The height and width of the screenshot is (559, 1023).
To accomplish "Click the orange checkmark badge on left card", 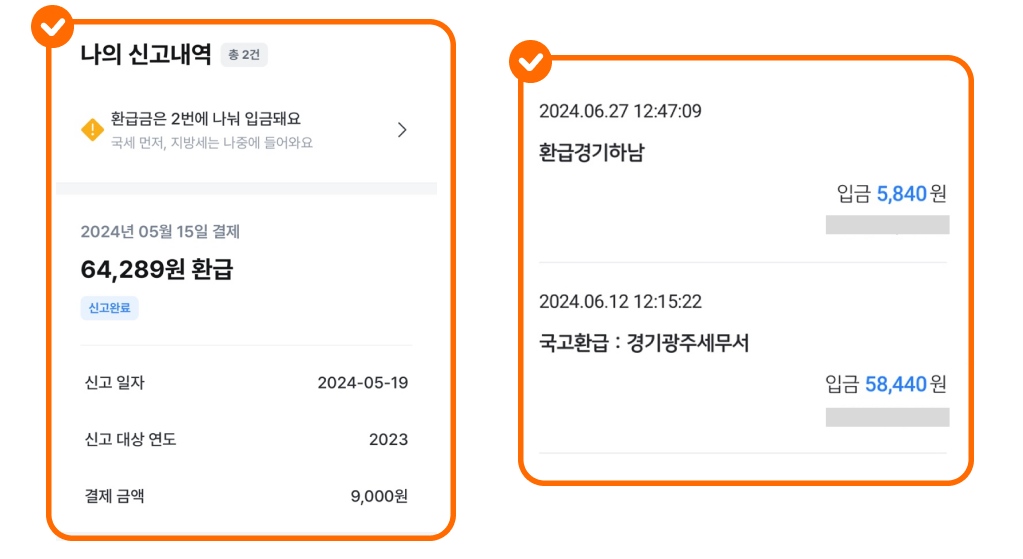I will (x=52, y=27).
